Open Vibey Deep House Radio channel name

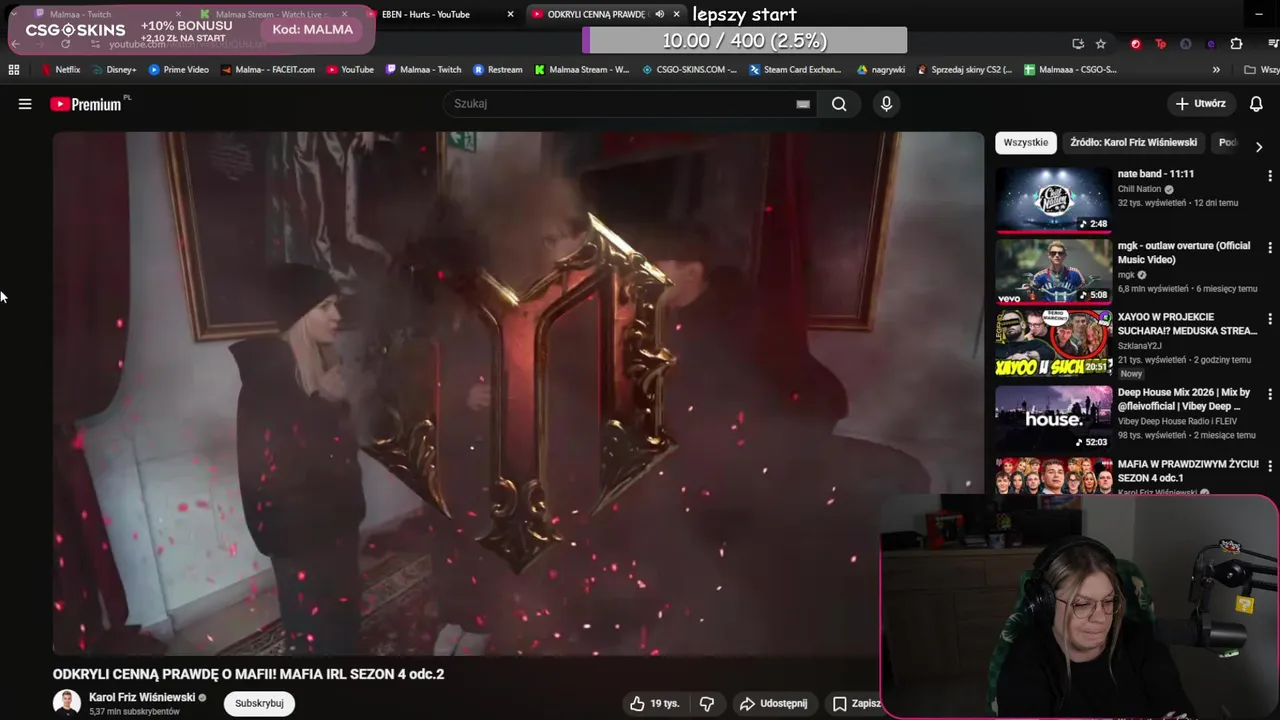(x=1175, y=421)
